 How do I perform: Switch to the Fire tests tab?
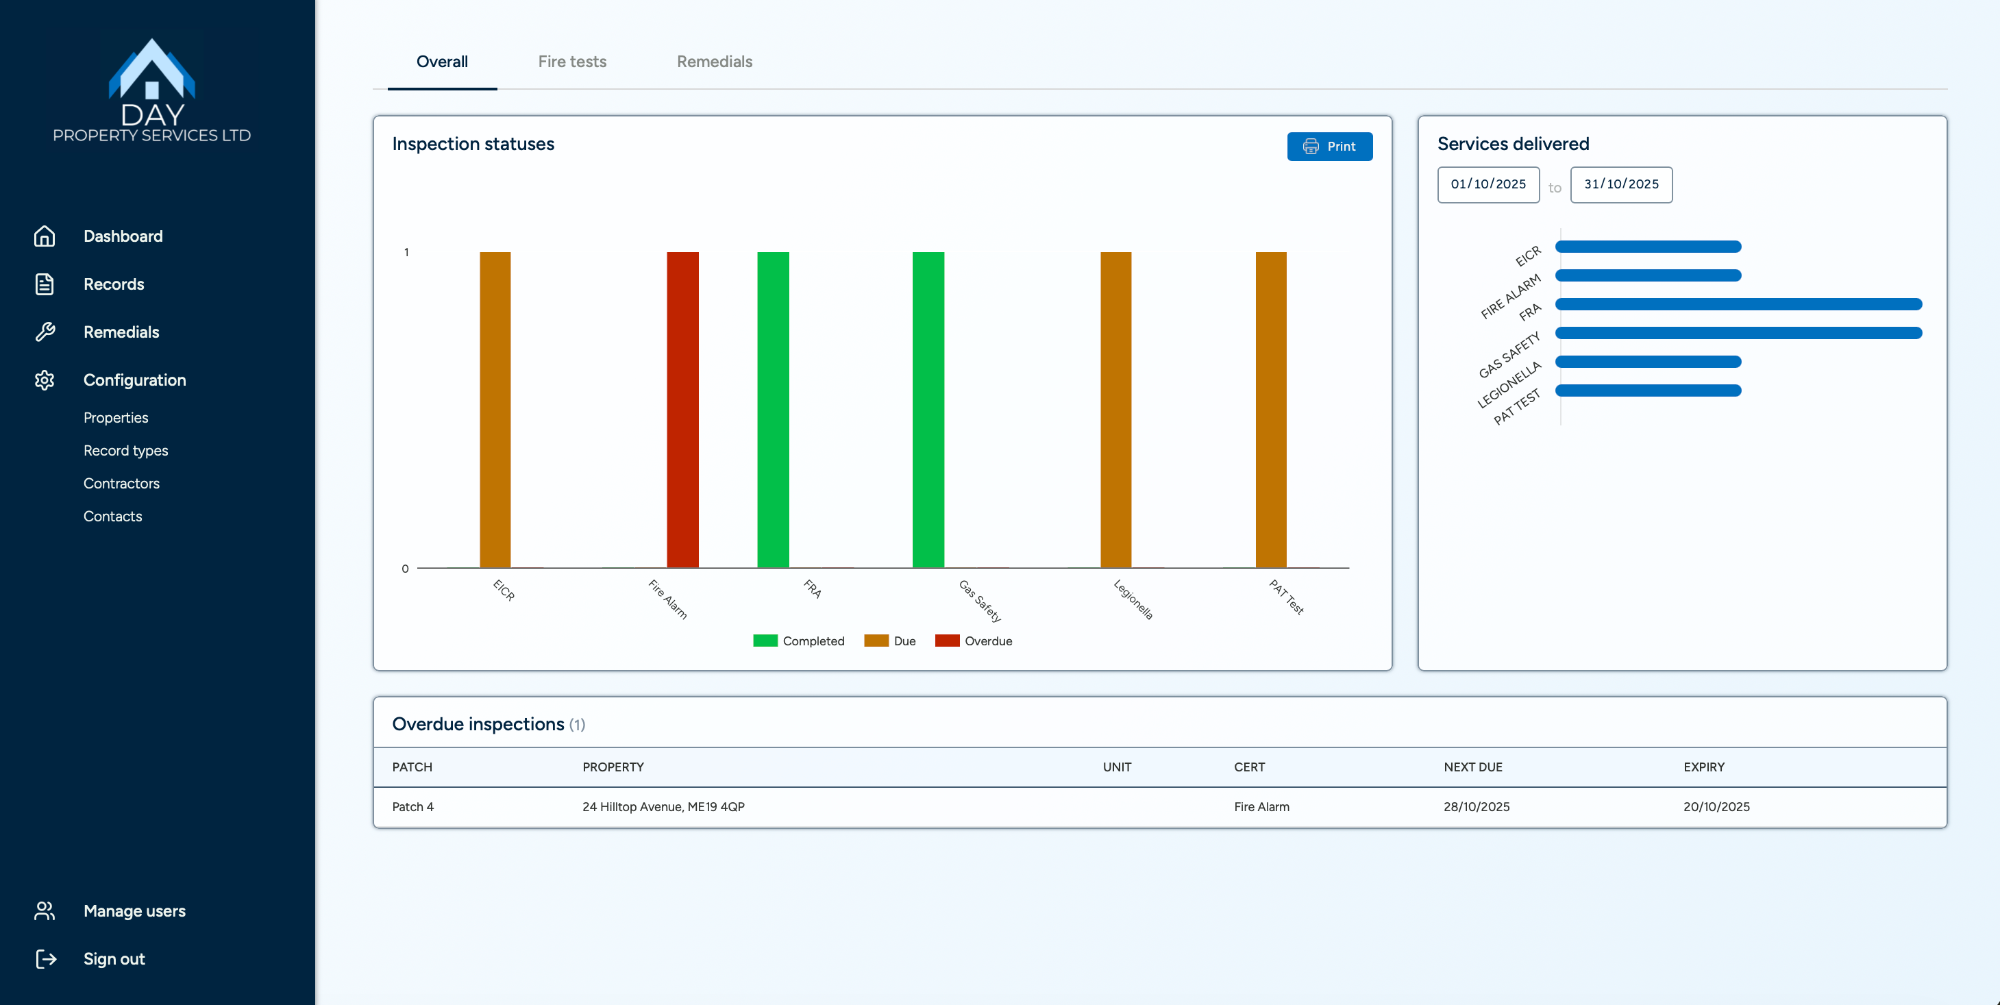pos(572,62)
